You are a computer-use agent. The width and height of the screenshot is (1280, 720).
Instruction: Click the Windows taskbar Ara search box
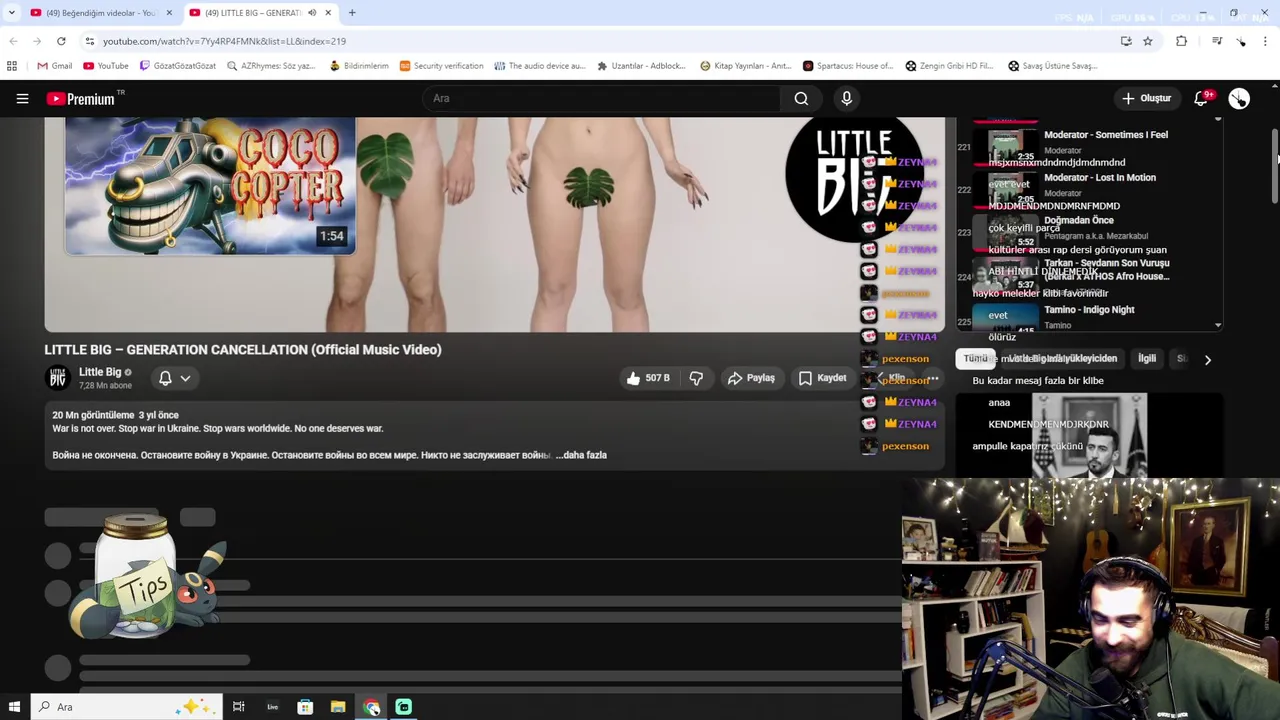tap(127, 707)
